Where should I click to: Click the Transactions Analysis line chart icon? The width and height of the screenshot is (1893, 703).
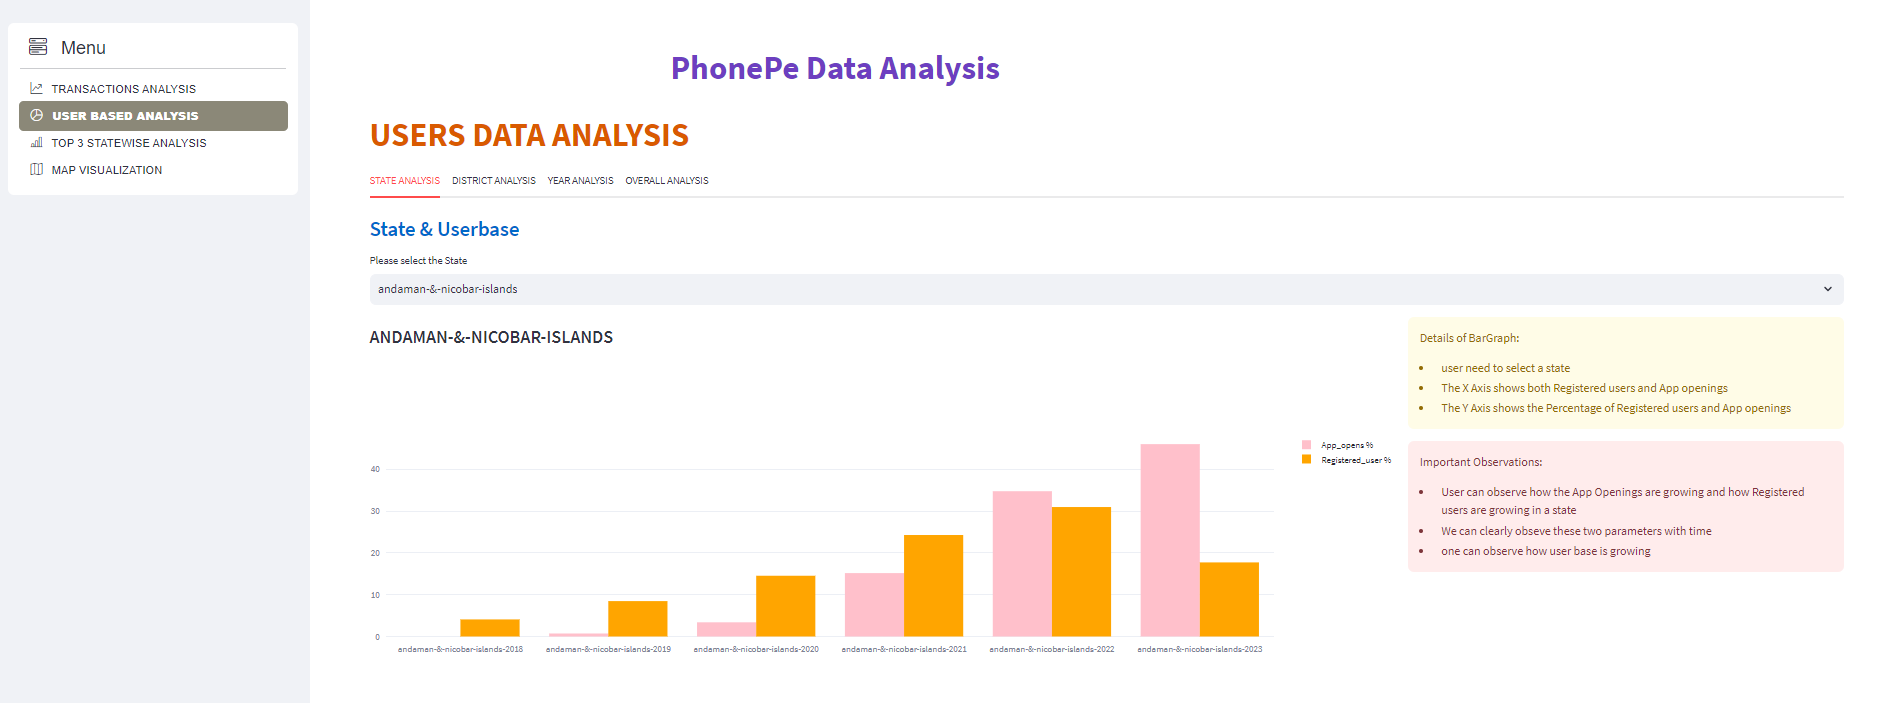click(x=36, y=88)
